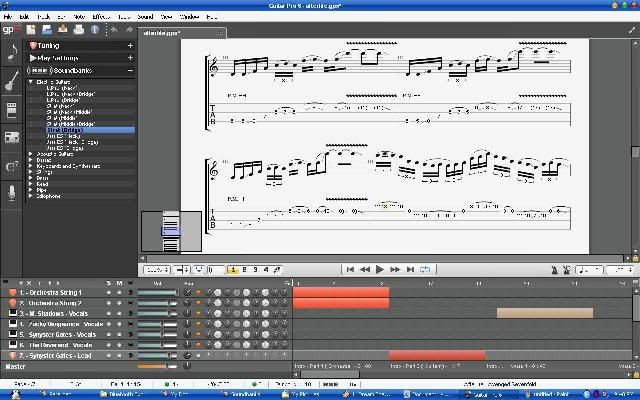Screen dimensions: 640x400
Task: Select voice 1 button
Action: (x=233, y=269)
